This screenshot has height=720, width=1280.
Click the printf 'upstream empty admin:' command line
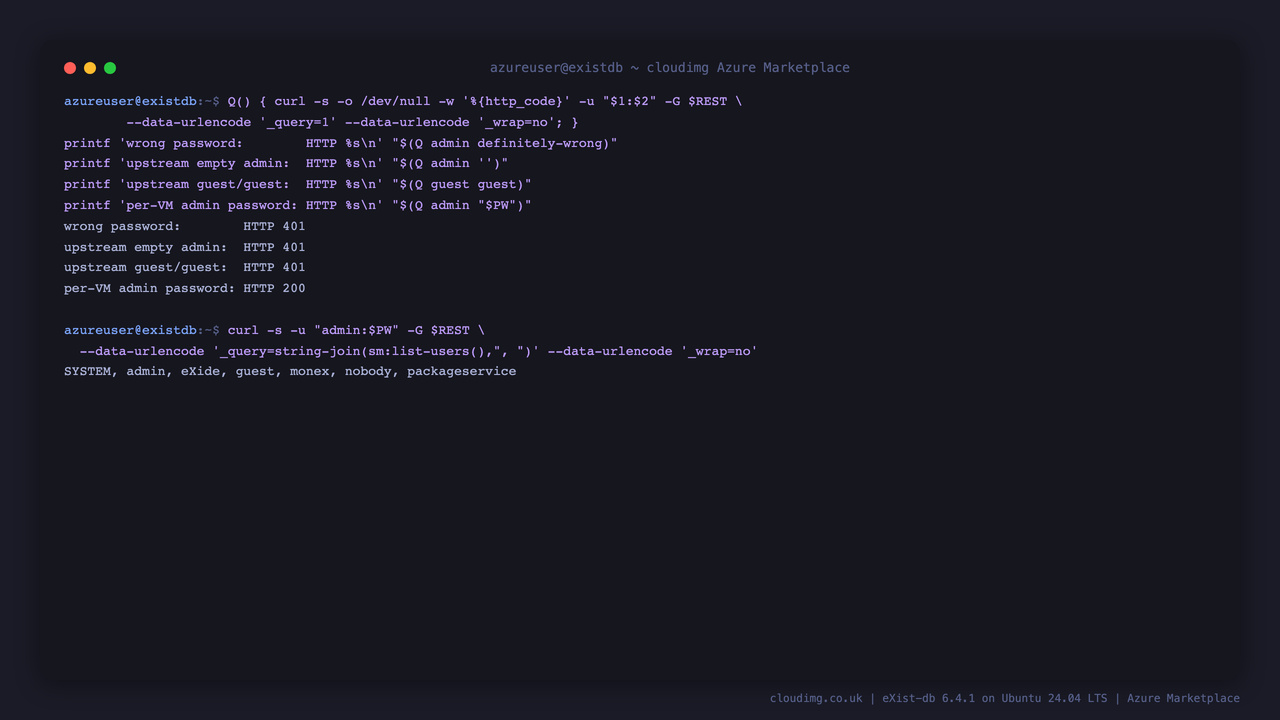coord(286,163)
